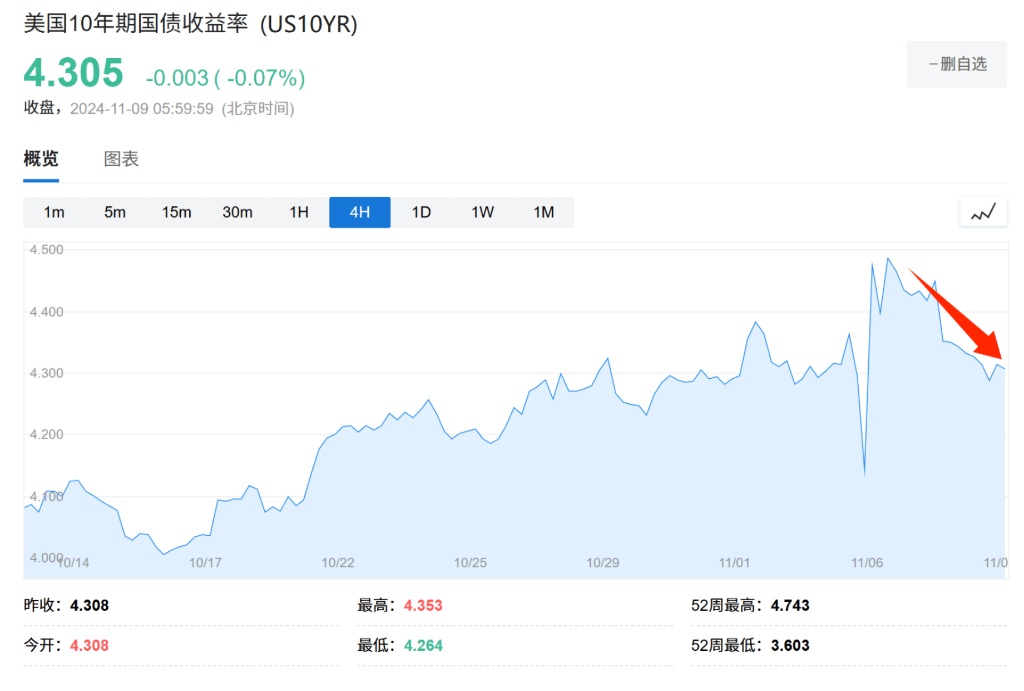Click the line chart type icon
Viewport: 1024px width, 691px height.
pyautogui.click(x=983, y=212)
